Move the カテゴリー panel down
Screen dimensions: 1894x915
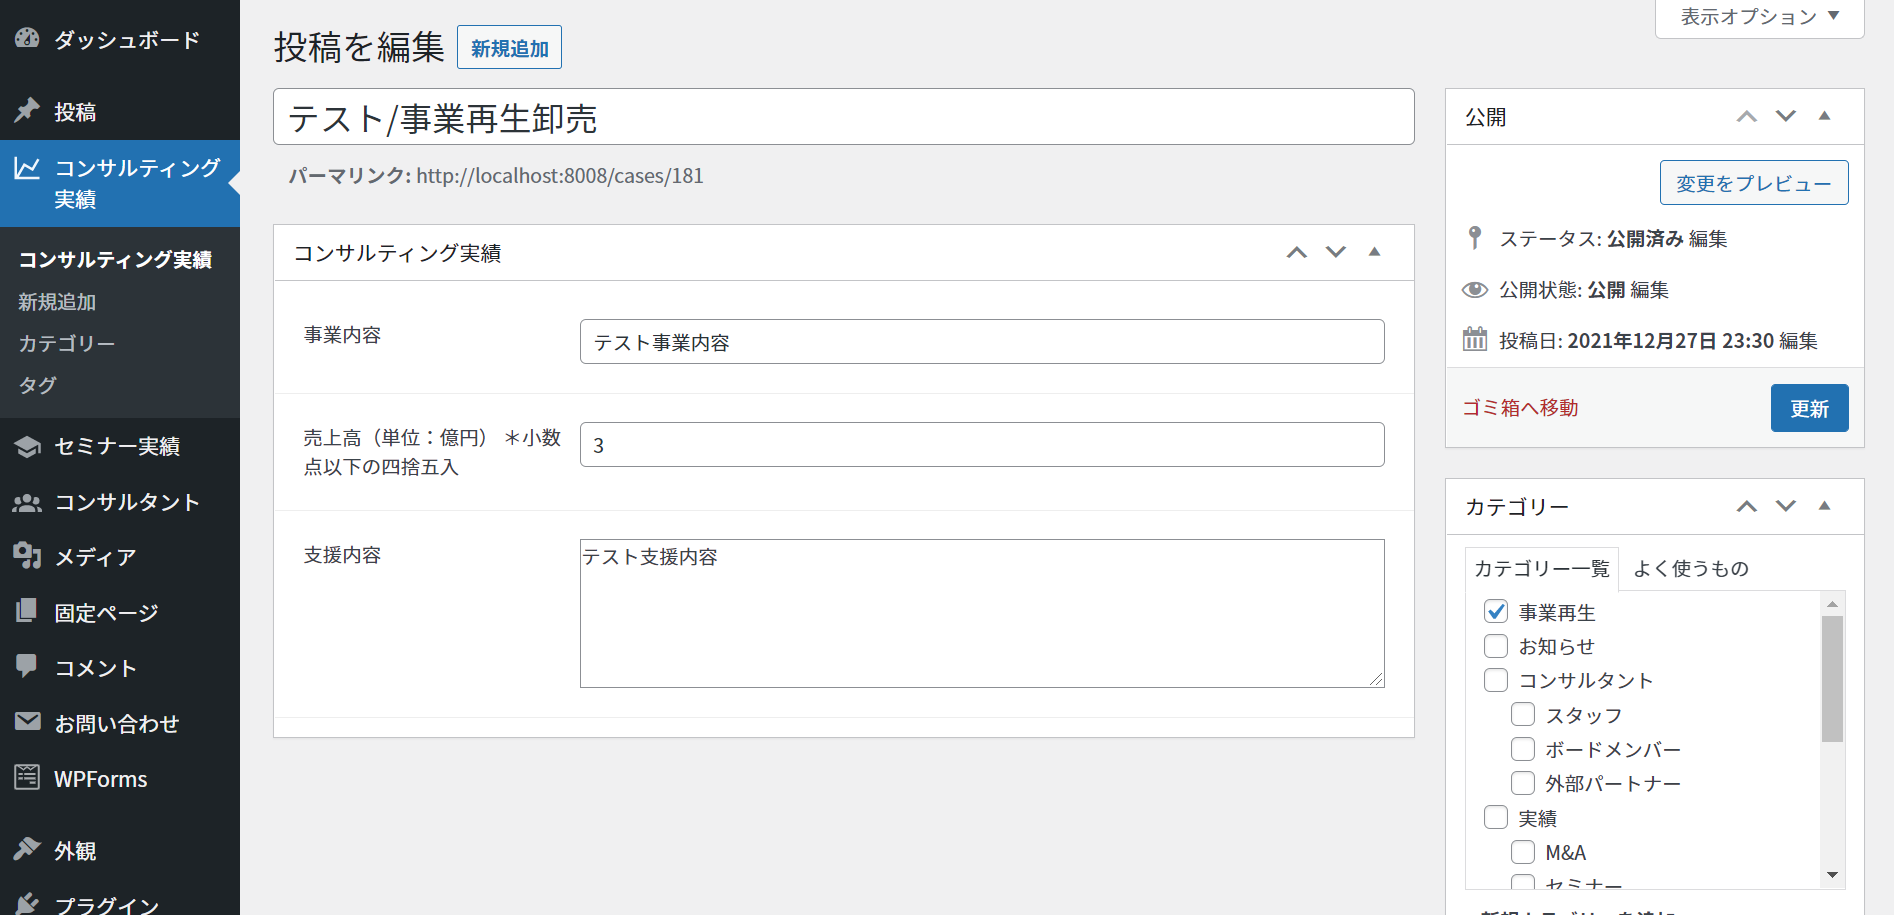[1786, 506]
